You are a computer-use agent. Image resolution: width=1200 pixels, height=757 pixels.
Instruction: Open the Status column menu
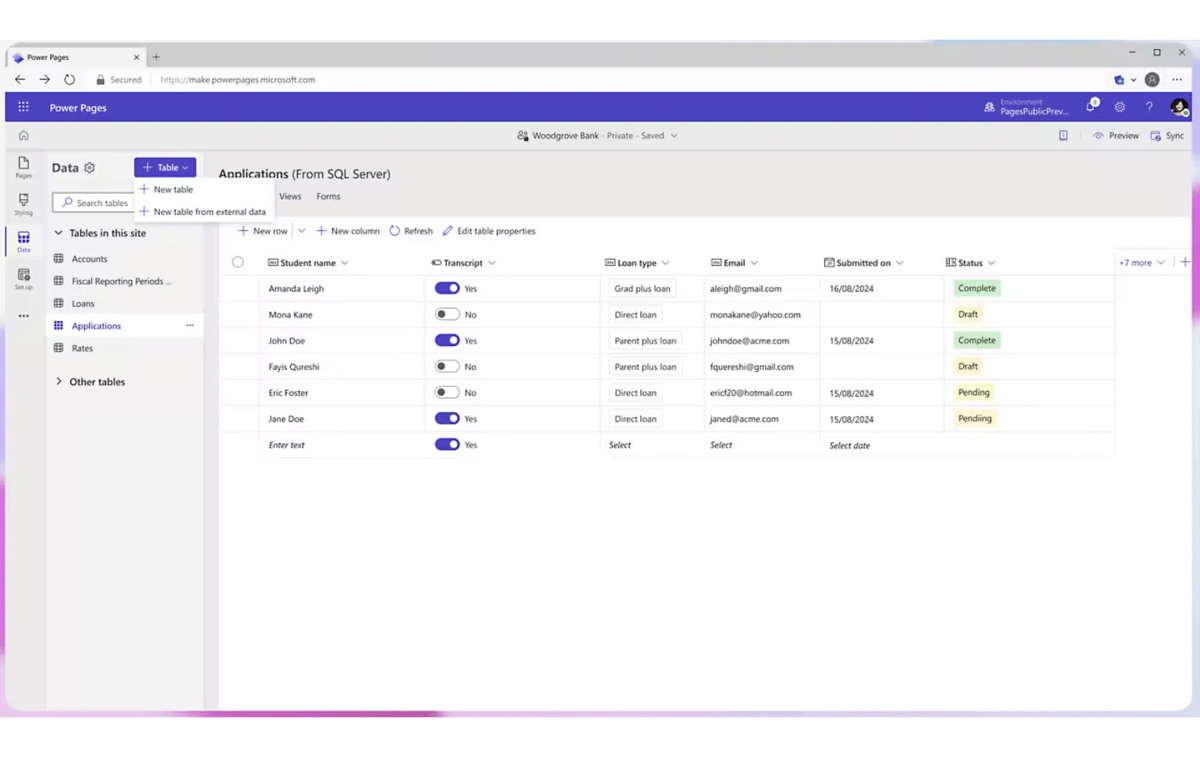point(992,263)
